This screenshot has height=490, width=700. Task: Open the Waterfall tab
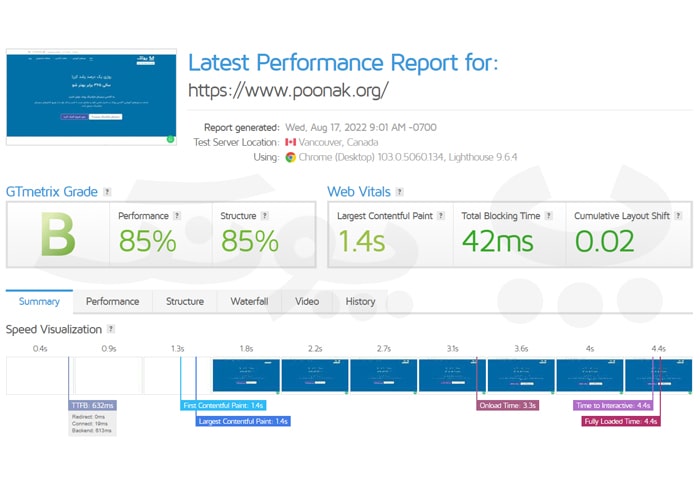click(249, 302)
